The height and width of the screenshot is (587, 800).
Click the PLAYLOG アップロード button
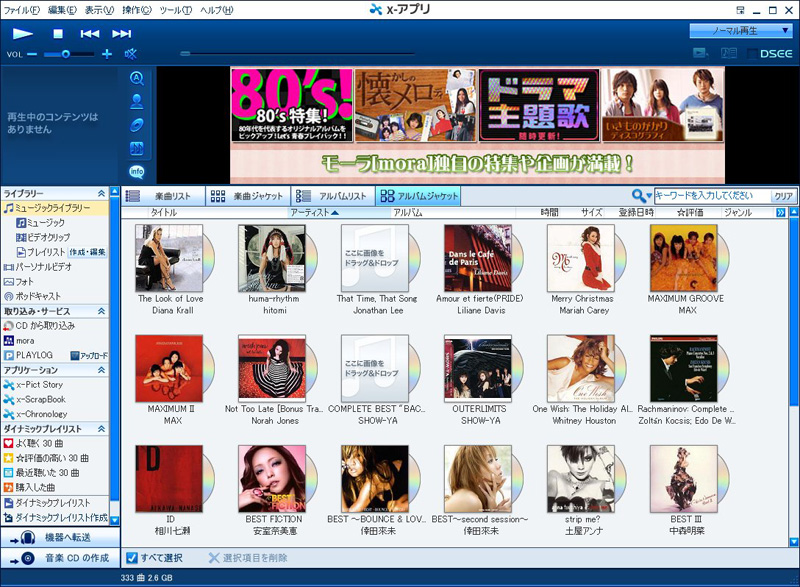89,355
